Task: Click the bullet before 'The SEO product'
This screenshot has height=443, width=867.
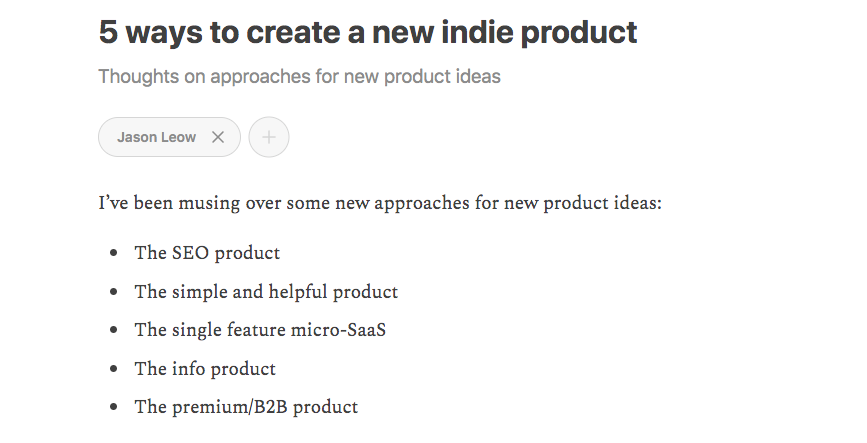Action: pos(115,254)
